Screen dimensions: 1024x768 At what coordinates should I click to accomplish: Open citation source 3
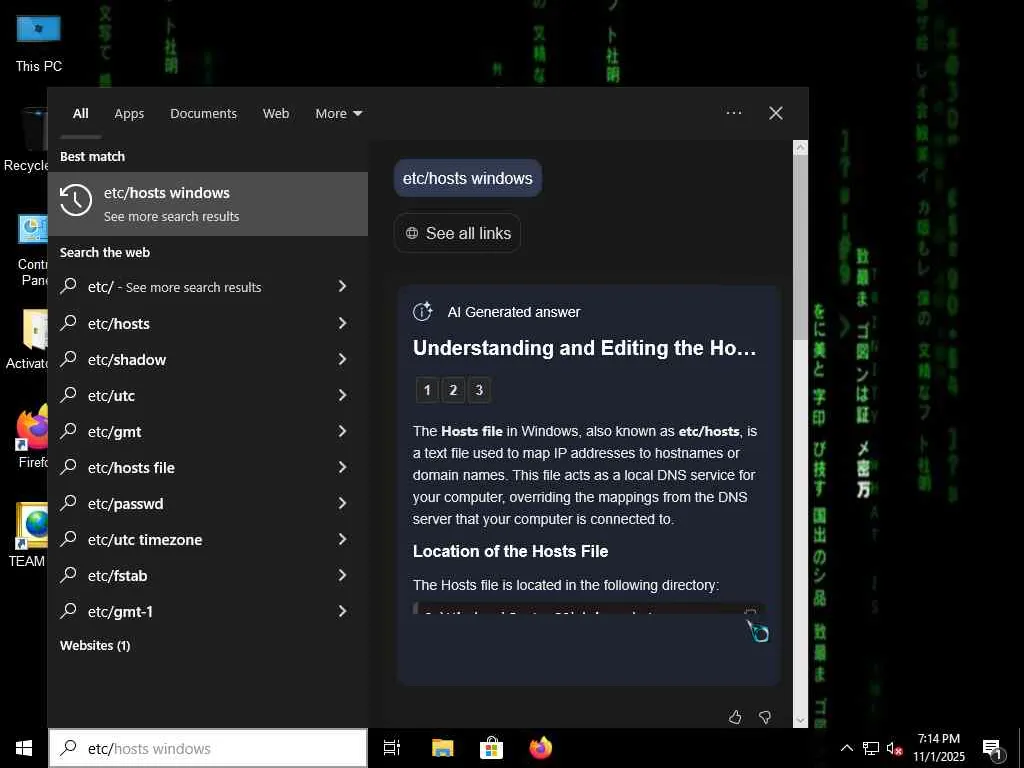tap(479, 390)
